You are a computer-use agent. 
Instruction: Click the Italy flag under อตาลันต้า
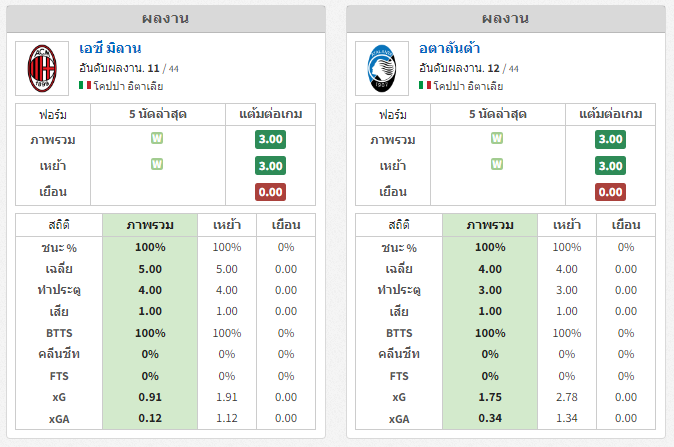point(425,85)
